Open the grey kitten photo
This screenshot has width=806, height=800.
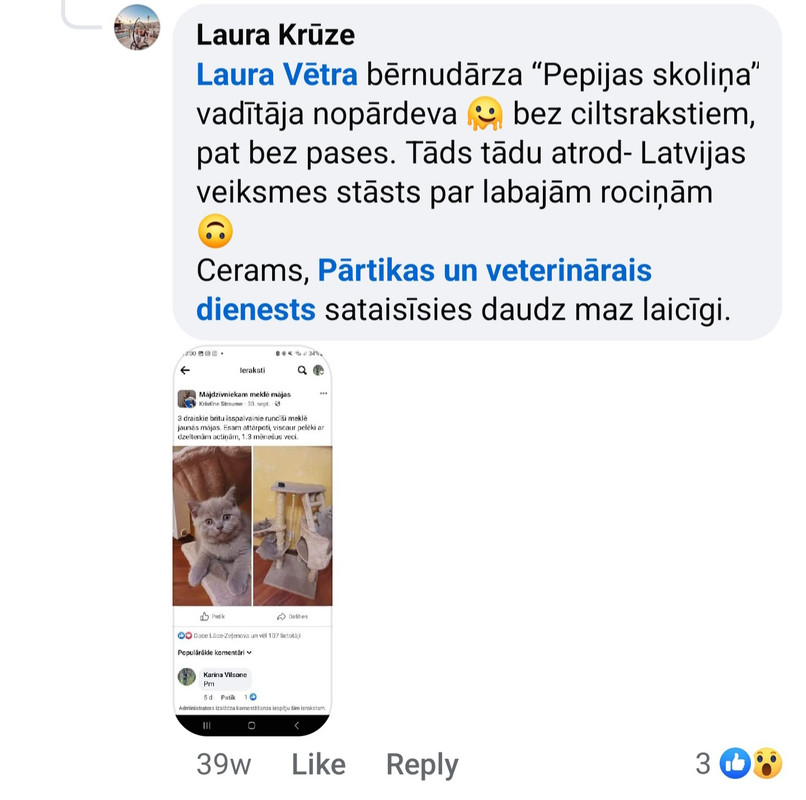click(212, 526)
